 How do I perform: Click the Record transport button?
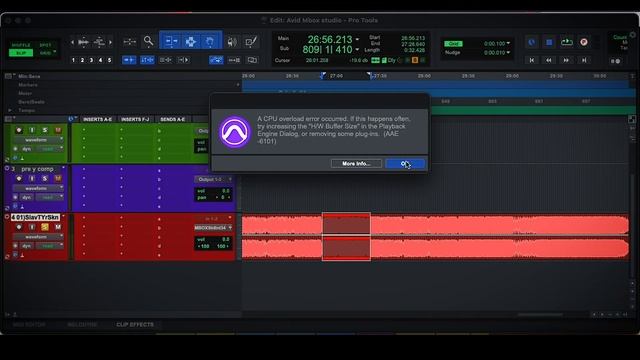click(x=584, y=42)
